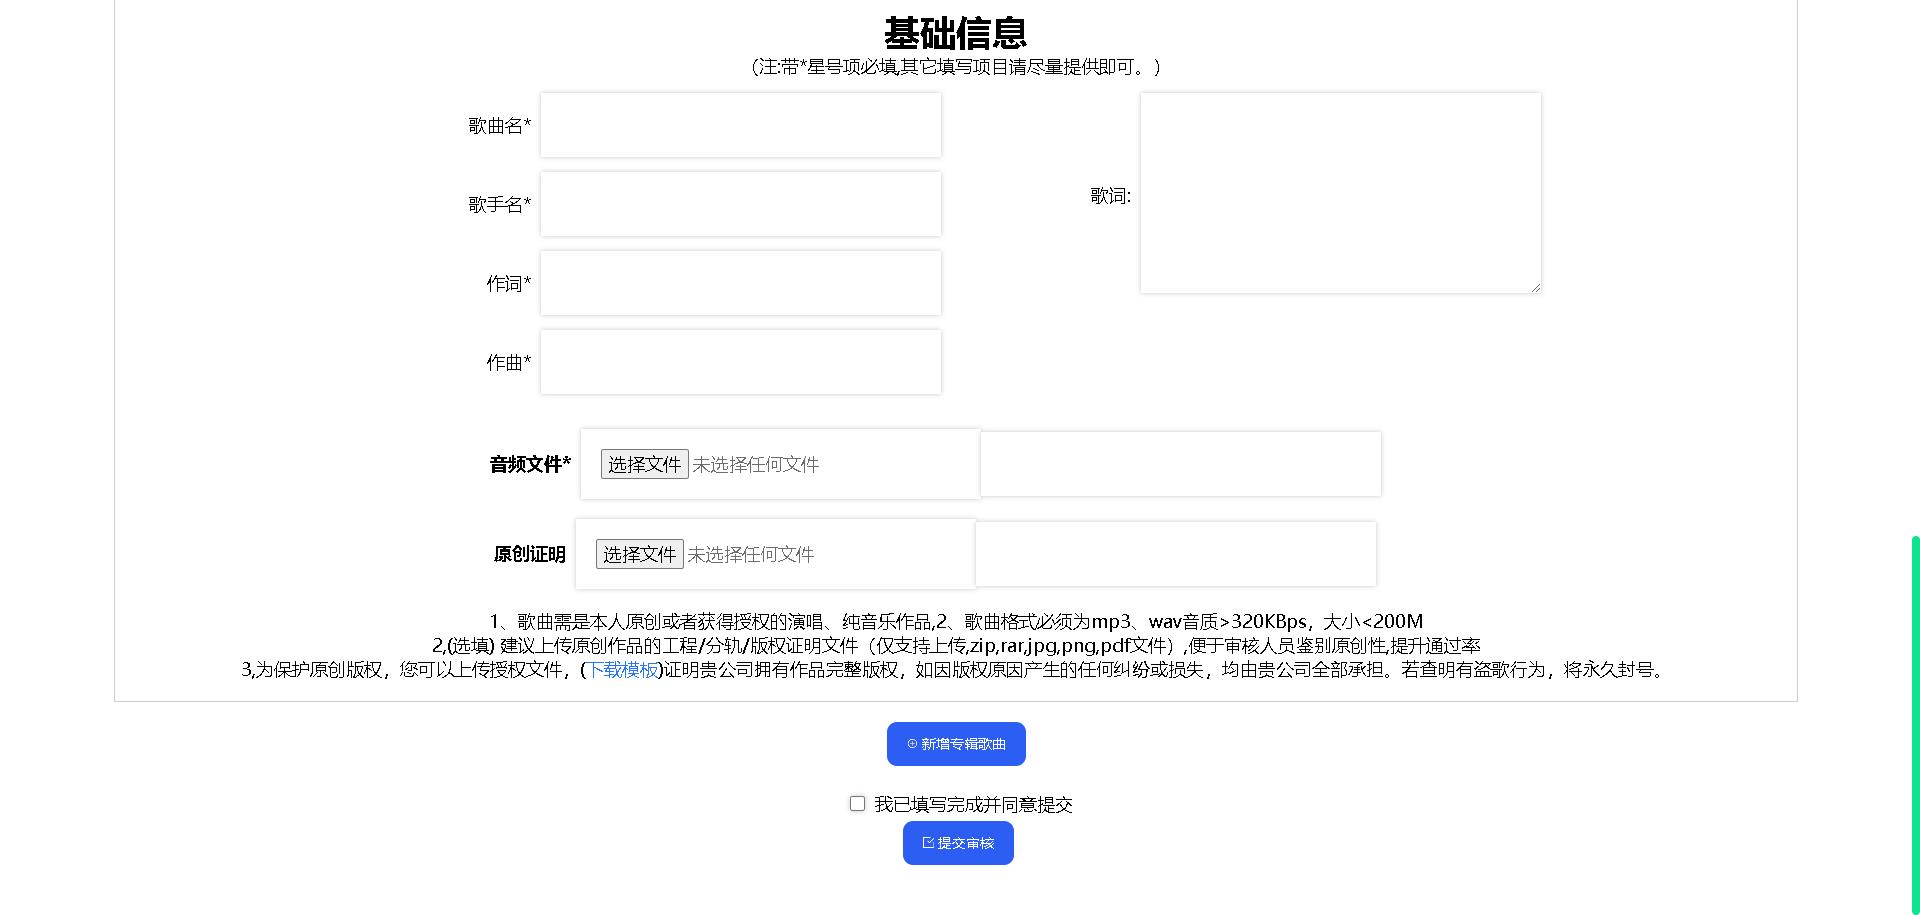This screenshot has height=915, width=1920.
Task: Open the 下载模板 link
Action: (622, 670)
